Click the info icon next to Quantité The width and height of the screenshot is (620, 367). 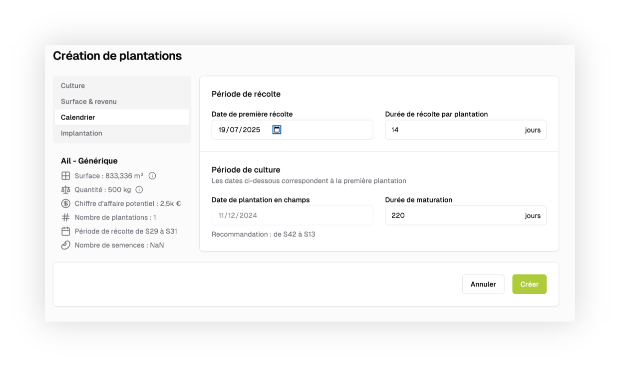pyautogui.click(x=139, y=190)
